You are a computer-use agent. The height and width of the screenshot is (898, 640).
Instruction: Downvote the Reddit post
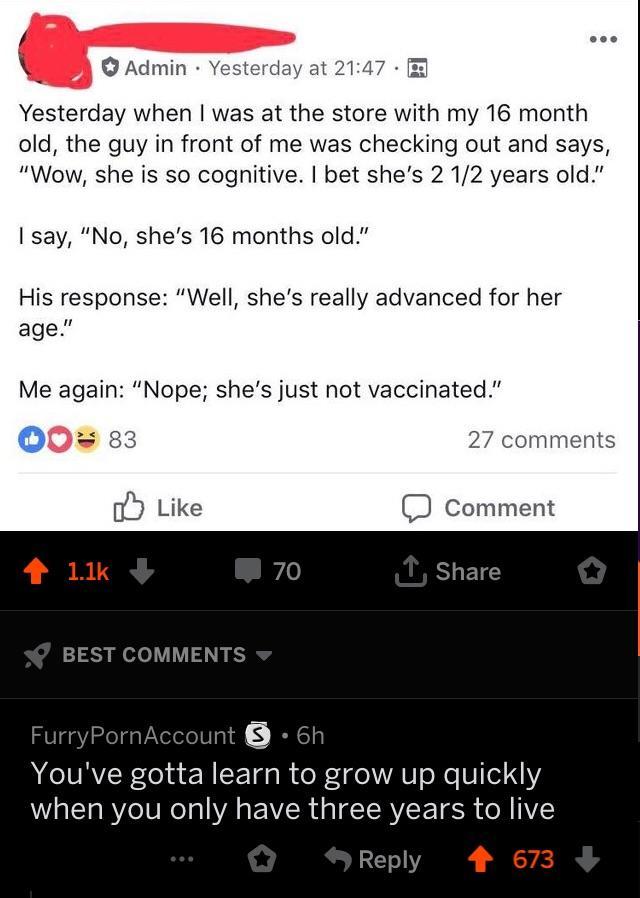coord(141,571)
